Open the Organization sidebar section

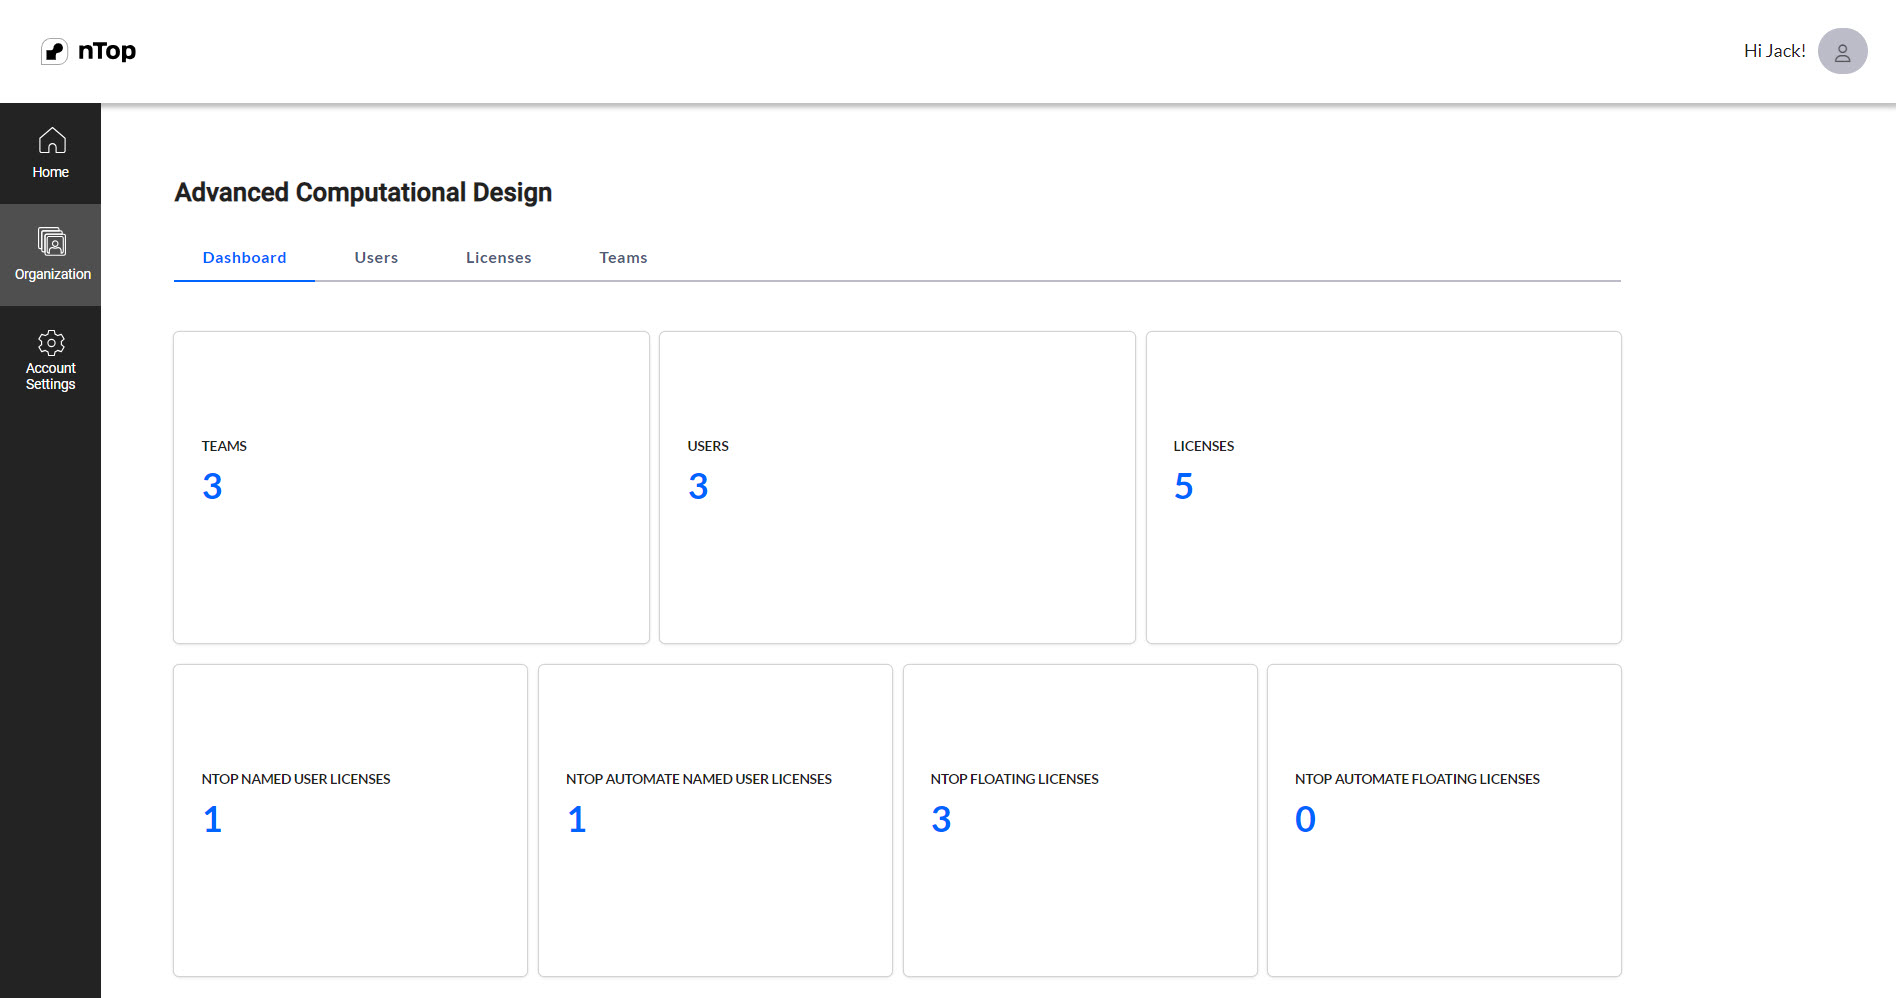[51, 255]
